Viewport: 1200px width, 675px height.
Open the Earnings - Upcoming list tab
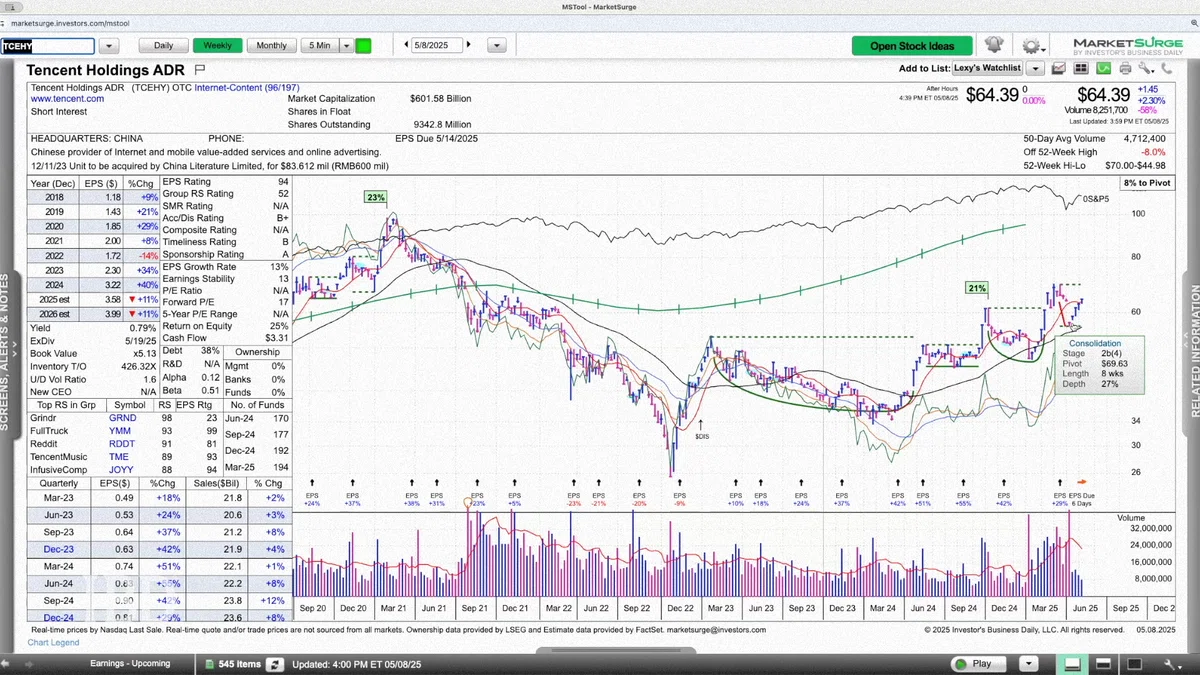tap(130, 663)
